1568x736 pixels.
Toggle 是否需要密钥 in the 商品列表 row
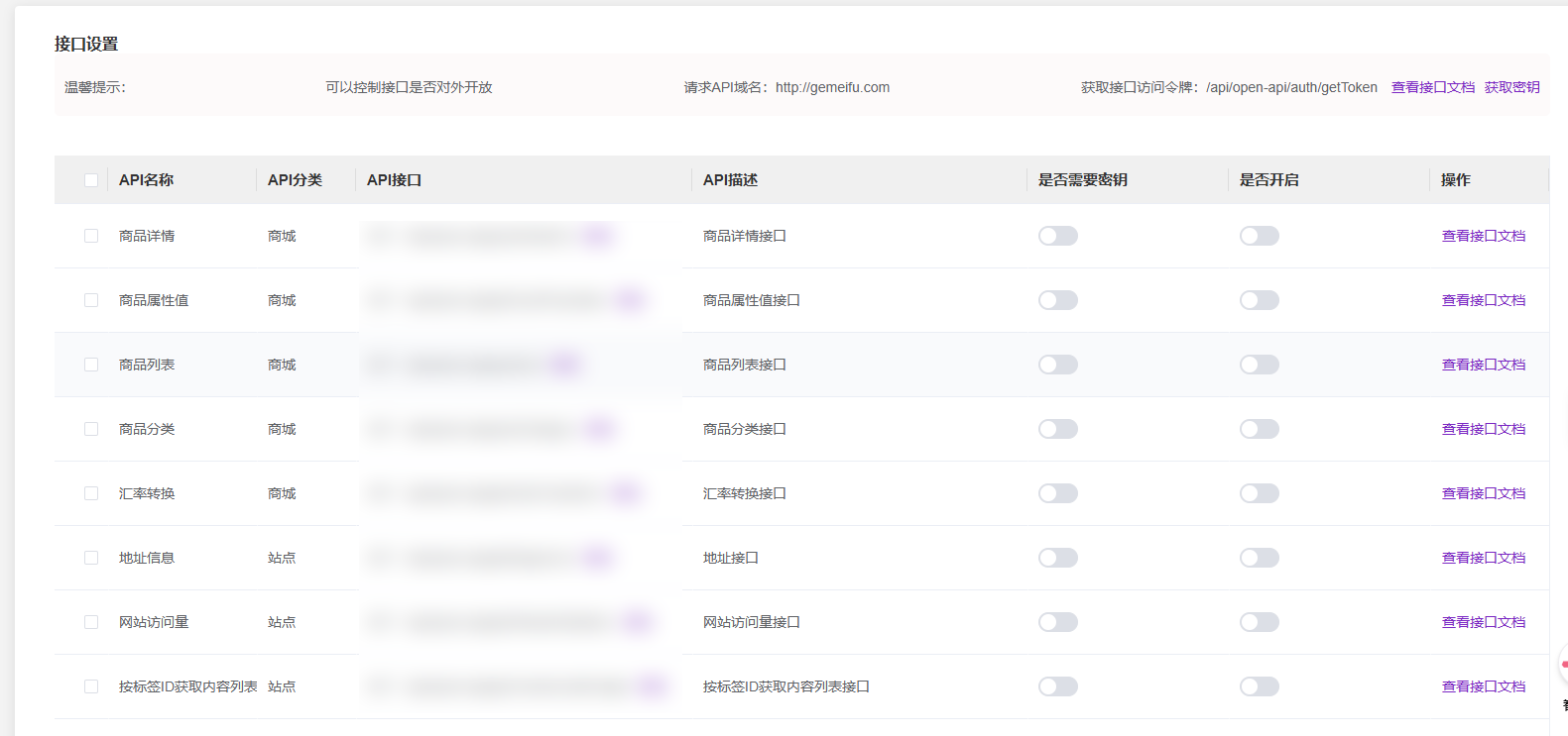pyautogui.click(x=1058, y=364)
